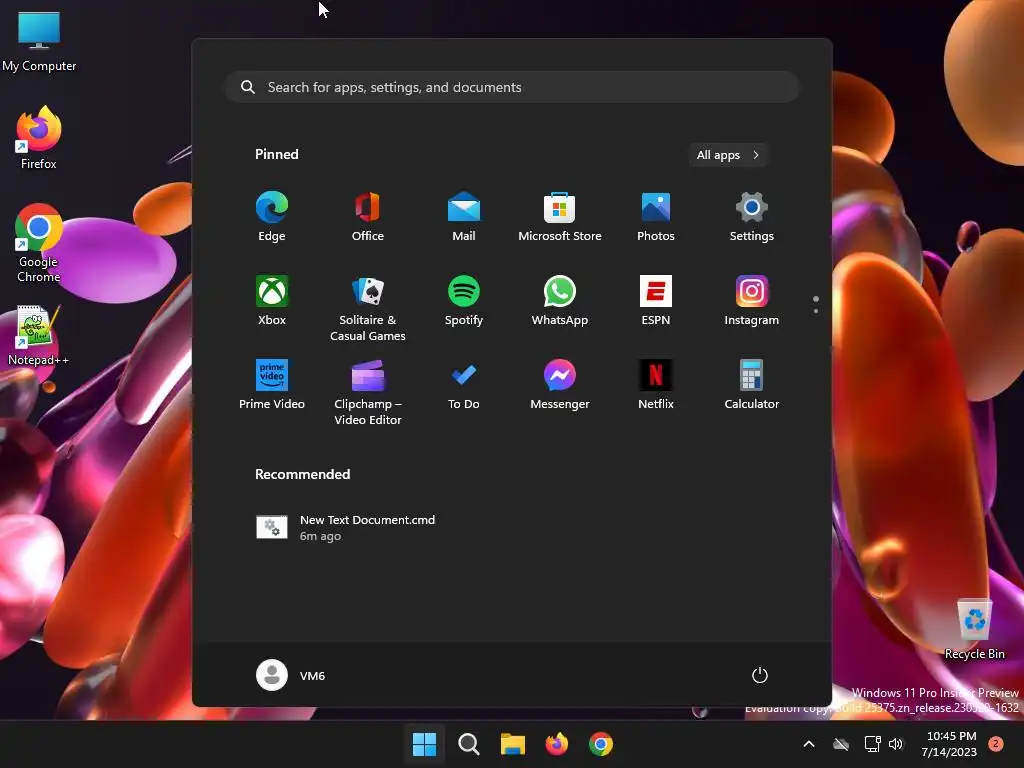
Task: Show hidden system tray icons
Action: click(x=808, y=744)
